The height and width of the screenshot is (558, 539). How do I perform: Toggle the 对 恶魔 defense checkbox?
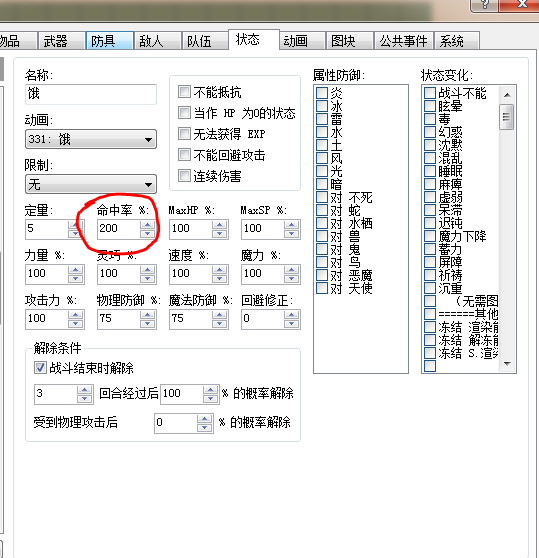[x=322, y=275]
